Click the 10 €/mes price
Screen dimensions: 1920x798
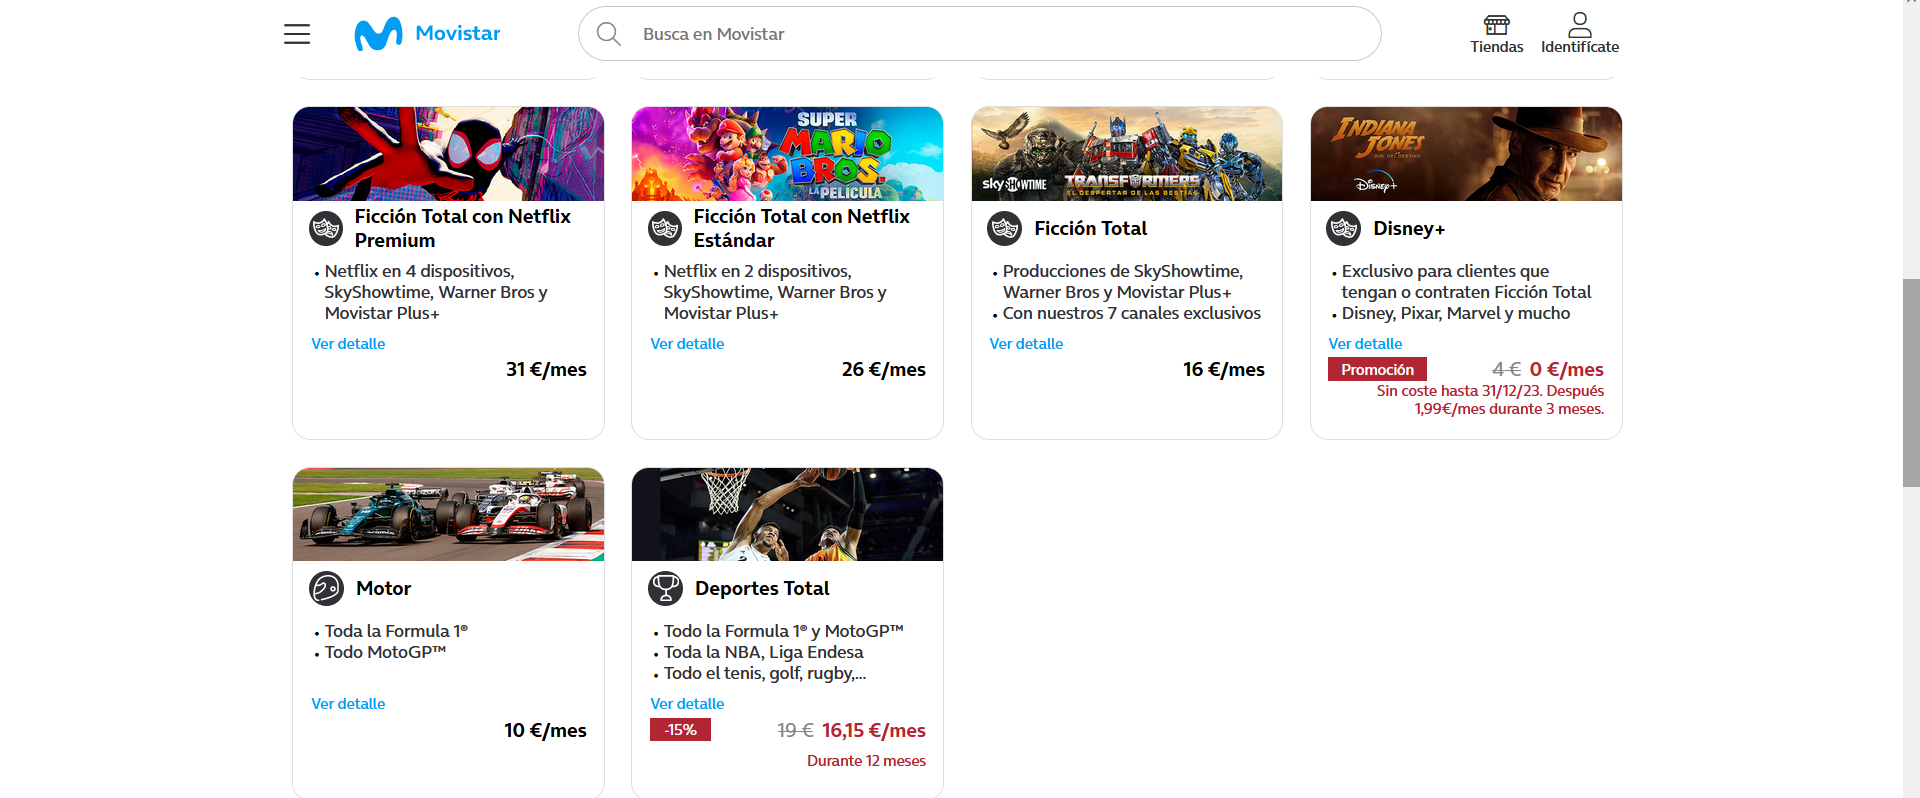click(x=545, y=731)
